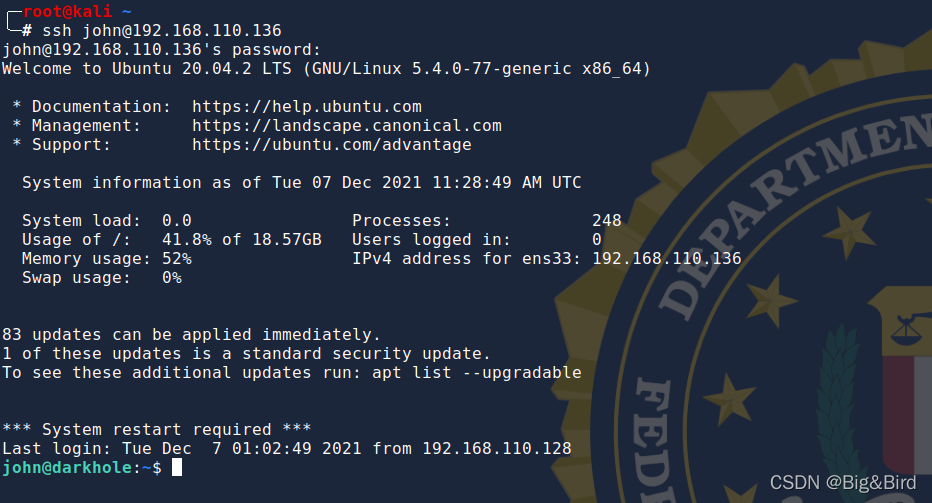Click the gold star above the scales emblem
The width and height of the screenshot is (932, 503).
click(851, 228)
